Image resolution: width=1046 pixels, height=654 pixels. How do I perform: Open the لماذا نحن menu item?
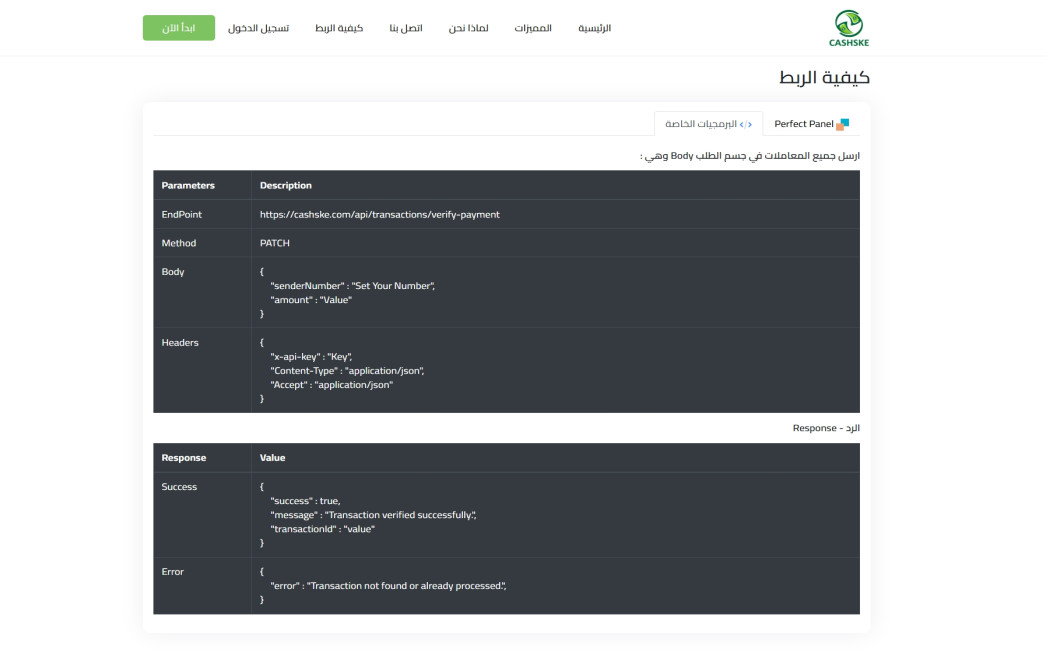click(x=468, y=28)
